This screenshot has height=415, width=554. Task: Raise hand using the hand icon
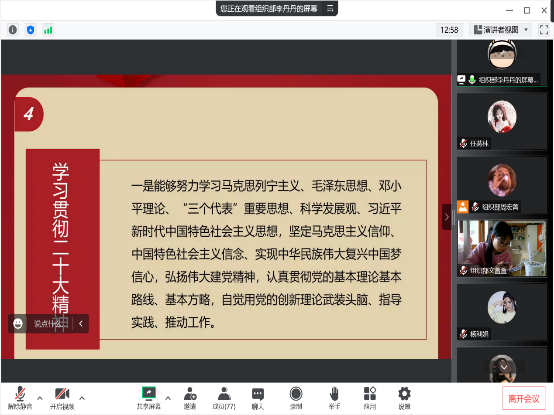coord(334,398)
